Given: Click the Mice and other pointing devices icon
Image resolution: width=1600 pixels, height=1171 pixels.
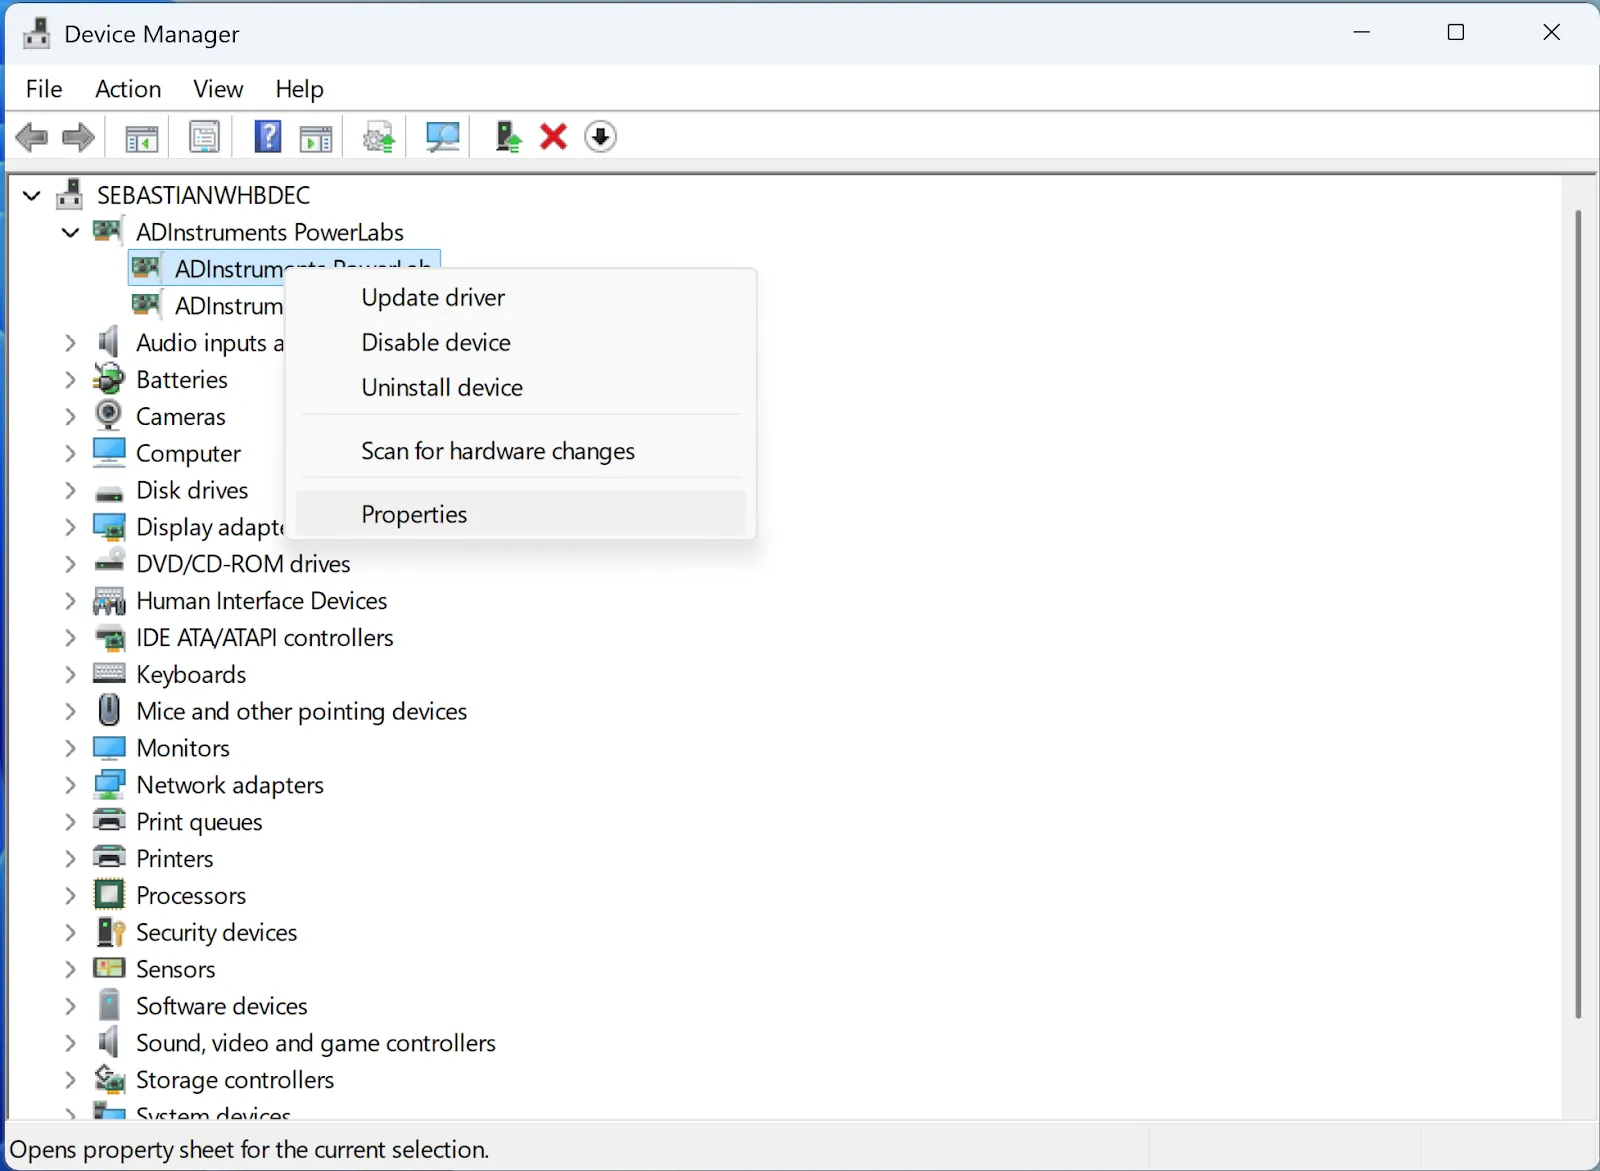Looking at the screenshot, I should [109, 711].
